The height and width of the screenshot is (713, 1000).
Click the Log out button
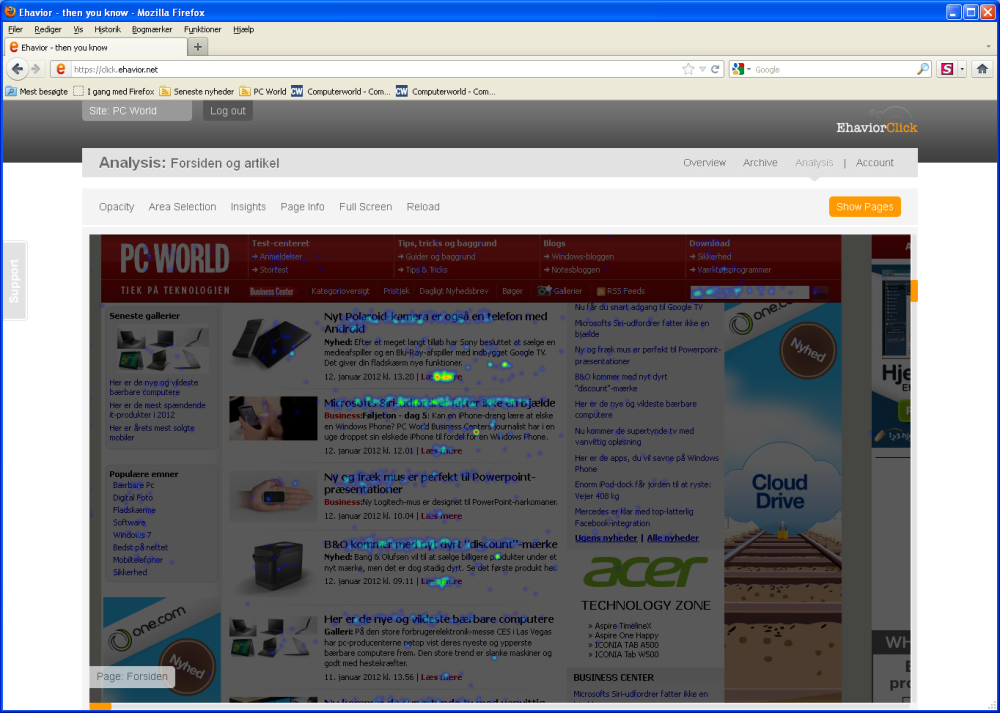pos(228,110)
